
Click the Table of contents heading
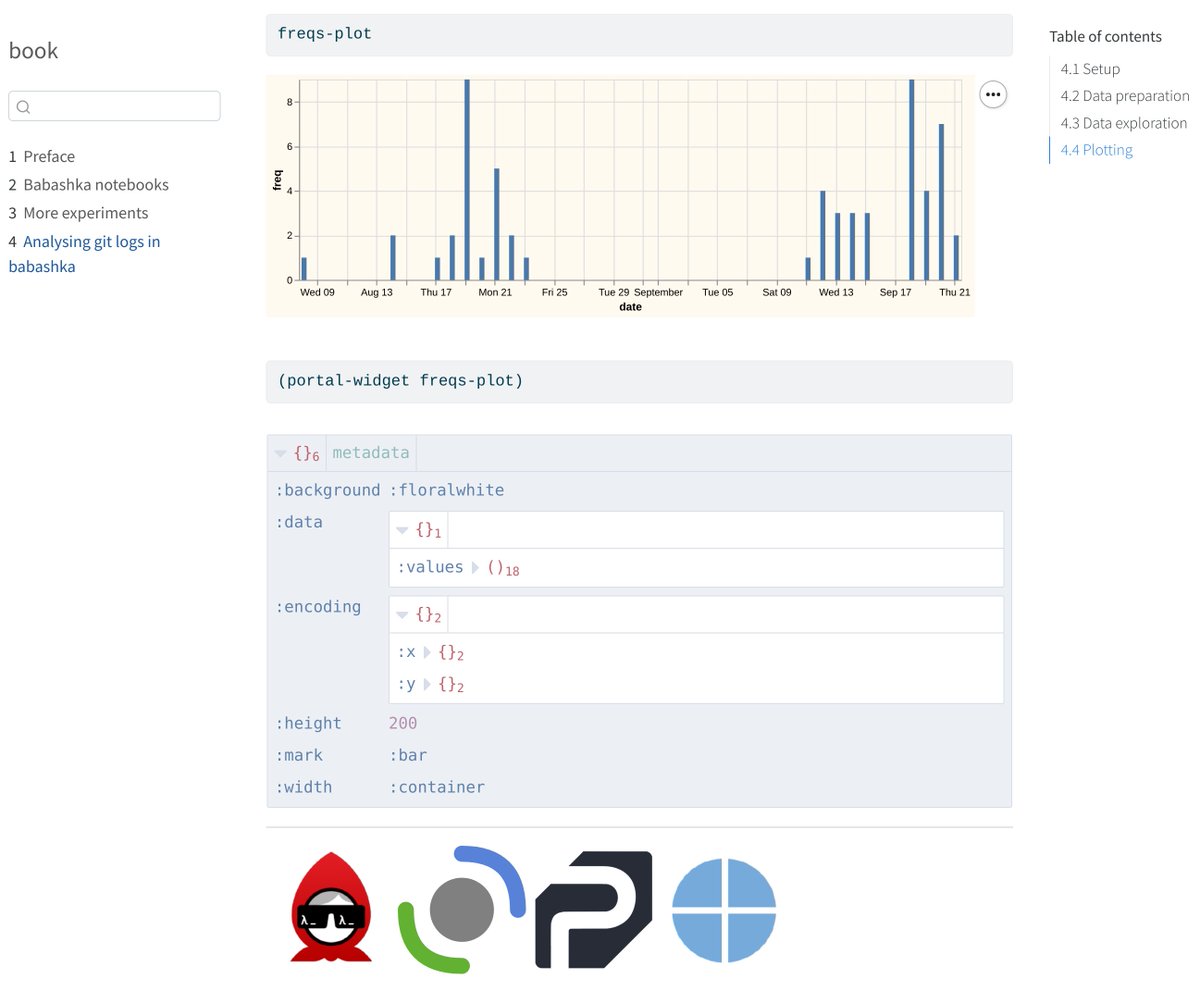tap(1105, 37)
